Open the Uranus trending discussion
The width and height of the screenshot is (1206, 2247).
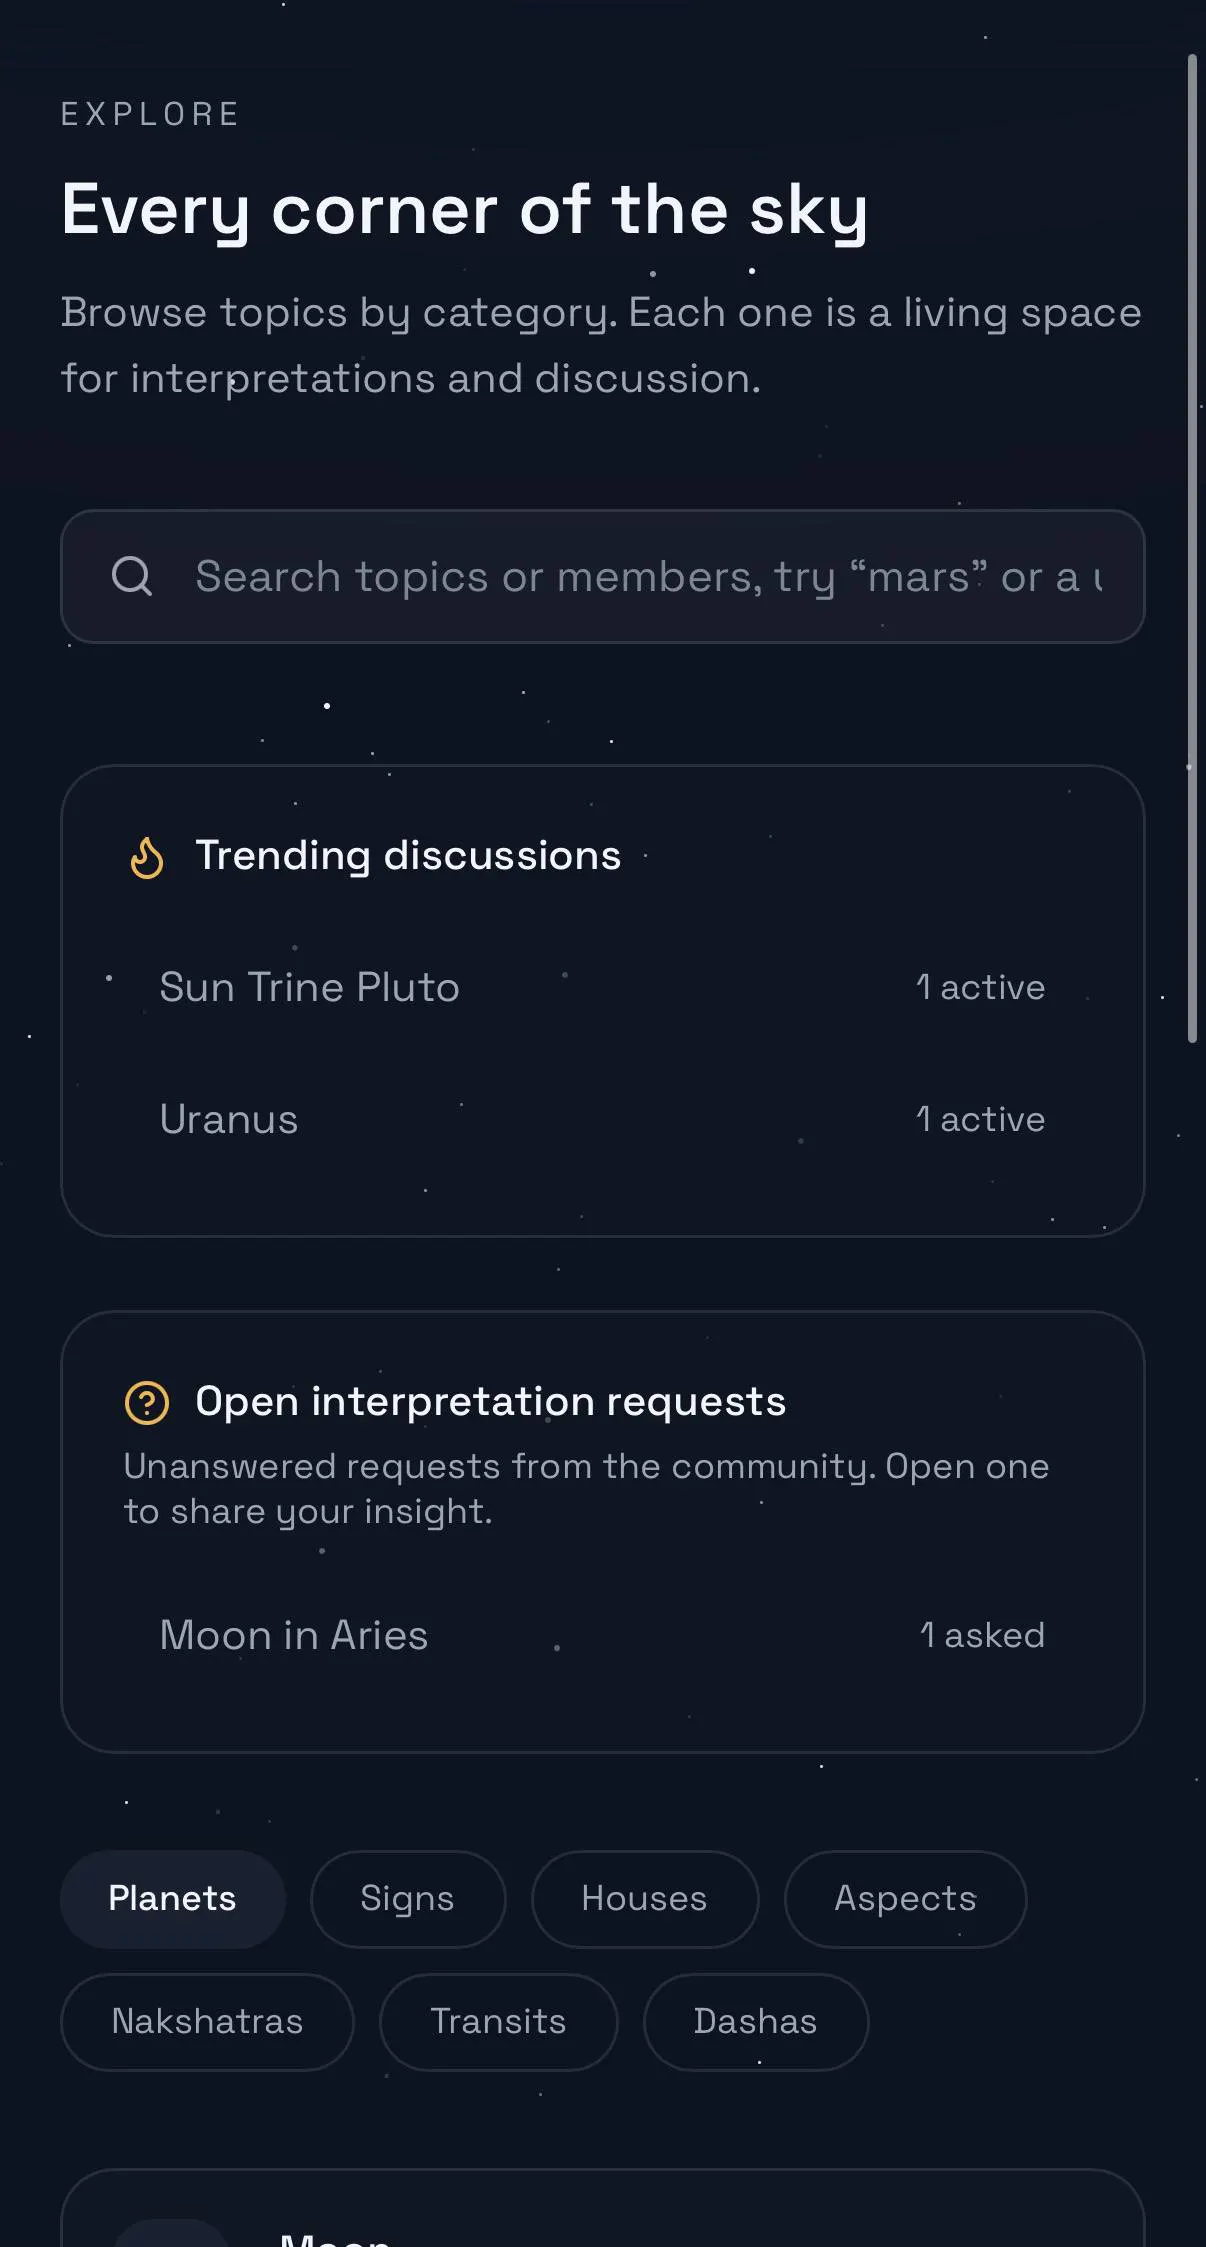click(603, 1119)
